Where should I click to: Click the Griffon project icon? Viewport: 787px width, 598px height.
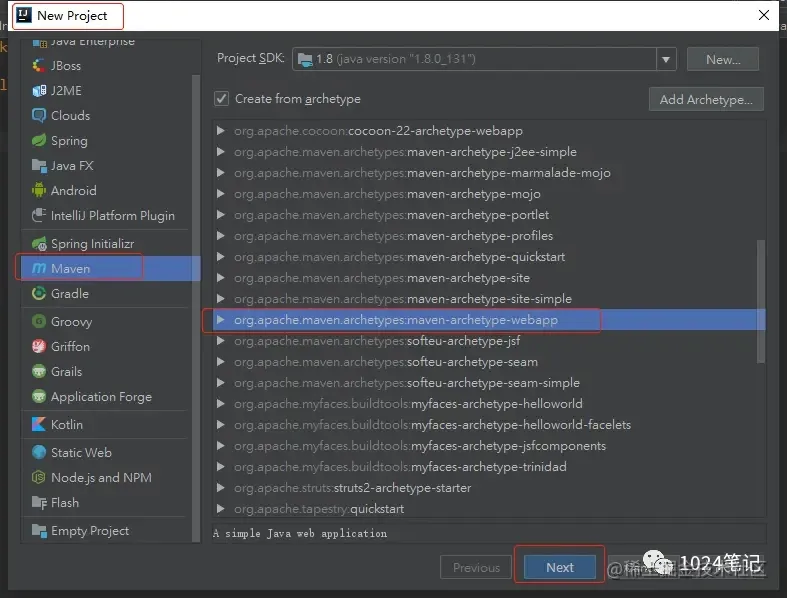pos(39,346)
